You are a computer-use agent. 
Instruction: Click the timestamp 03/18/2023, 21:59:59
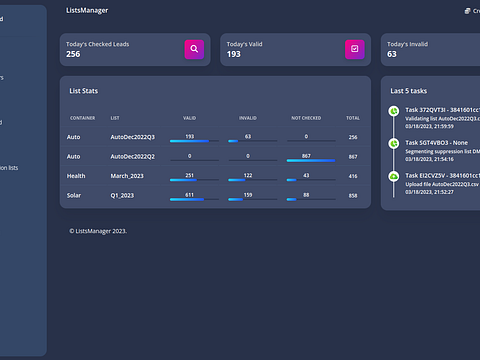point(429,126)
